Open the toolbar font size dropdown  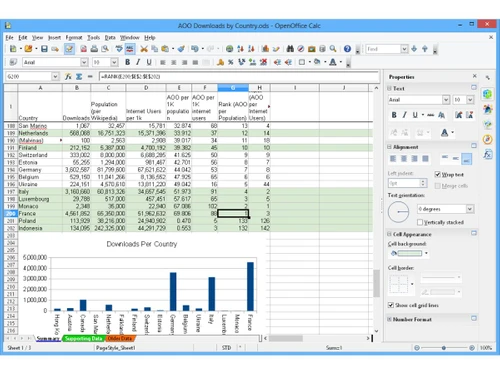tap(114, 62)
